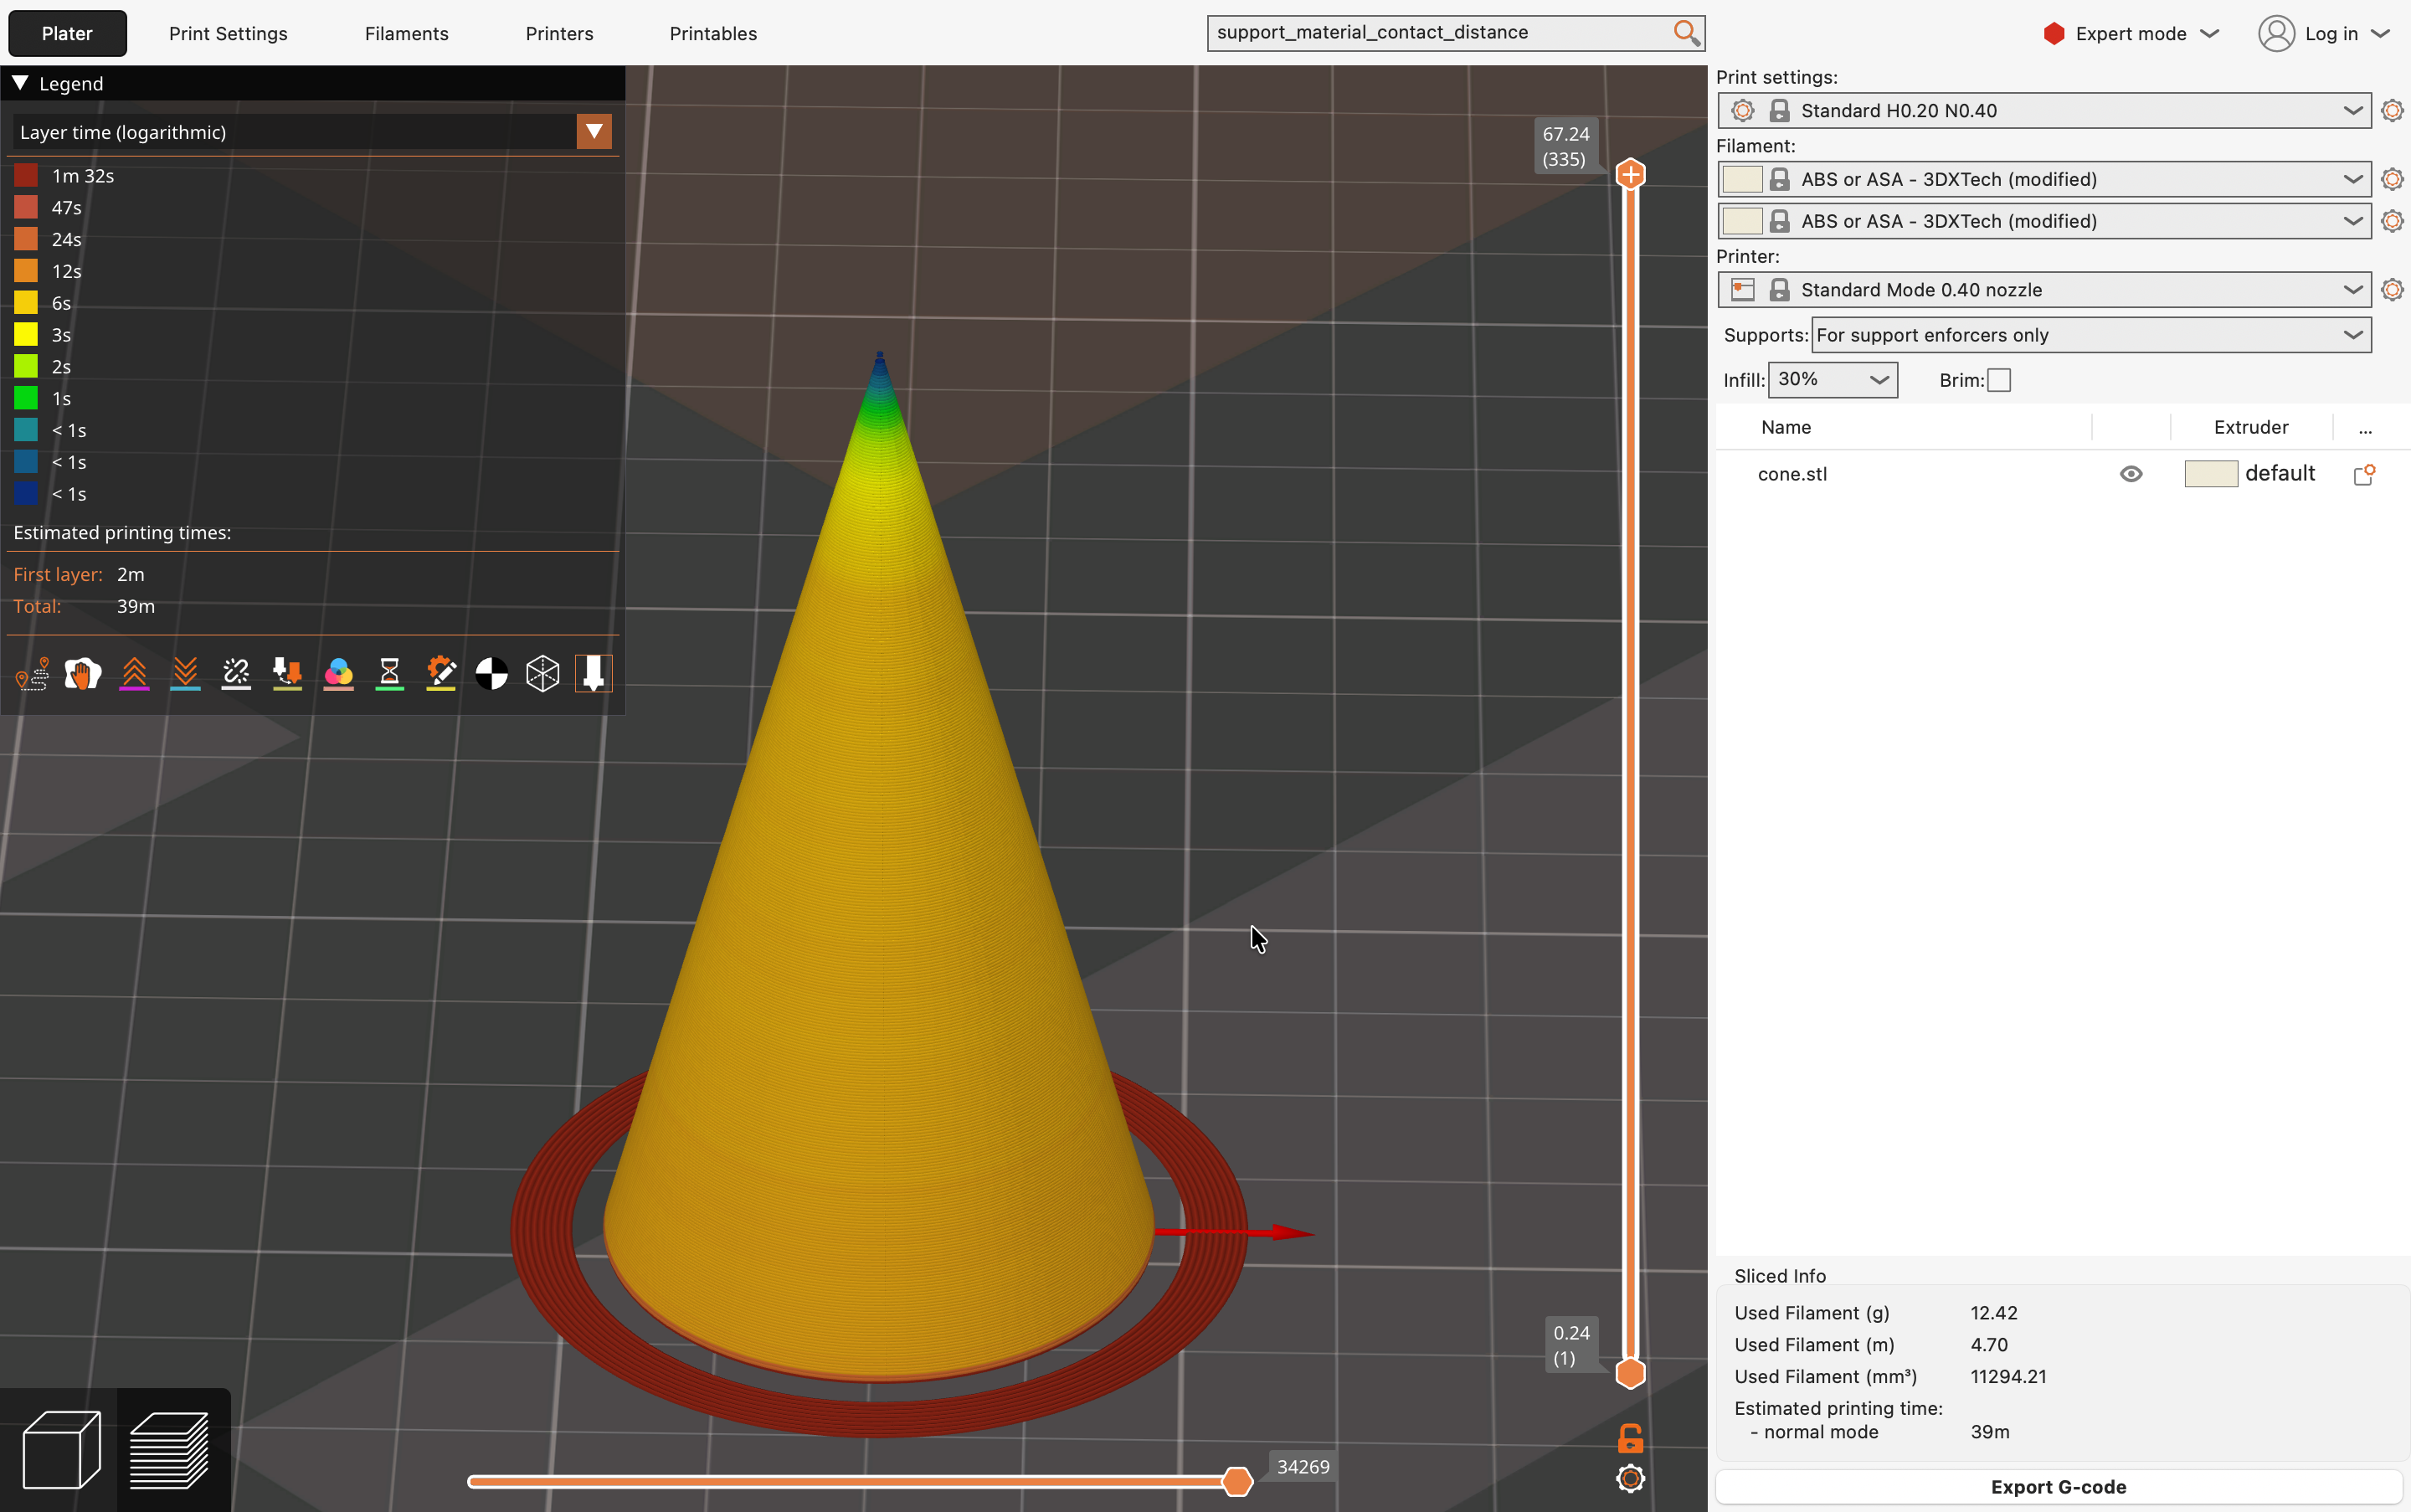This screenshot has height=1512, width=2411.
Task: Open Filaments tab
Action: (x=406, y=33)
